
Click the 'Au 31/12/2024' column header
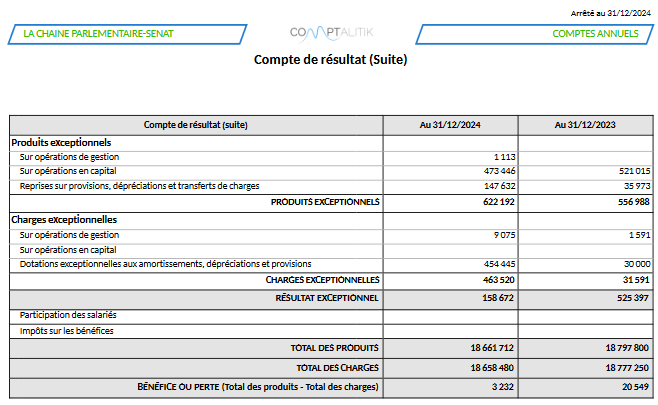[x=450, y=125]
